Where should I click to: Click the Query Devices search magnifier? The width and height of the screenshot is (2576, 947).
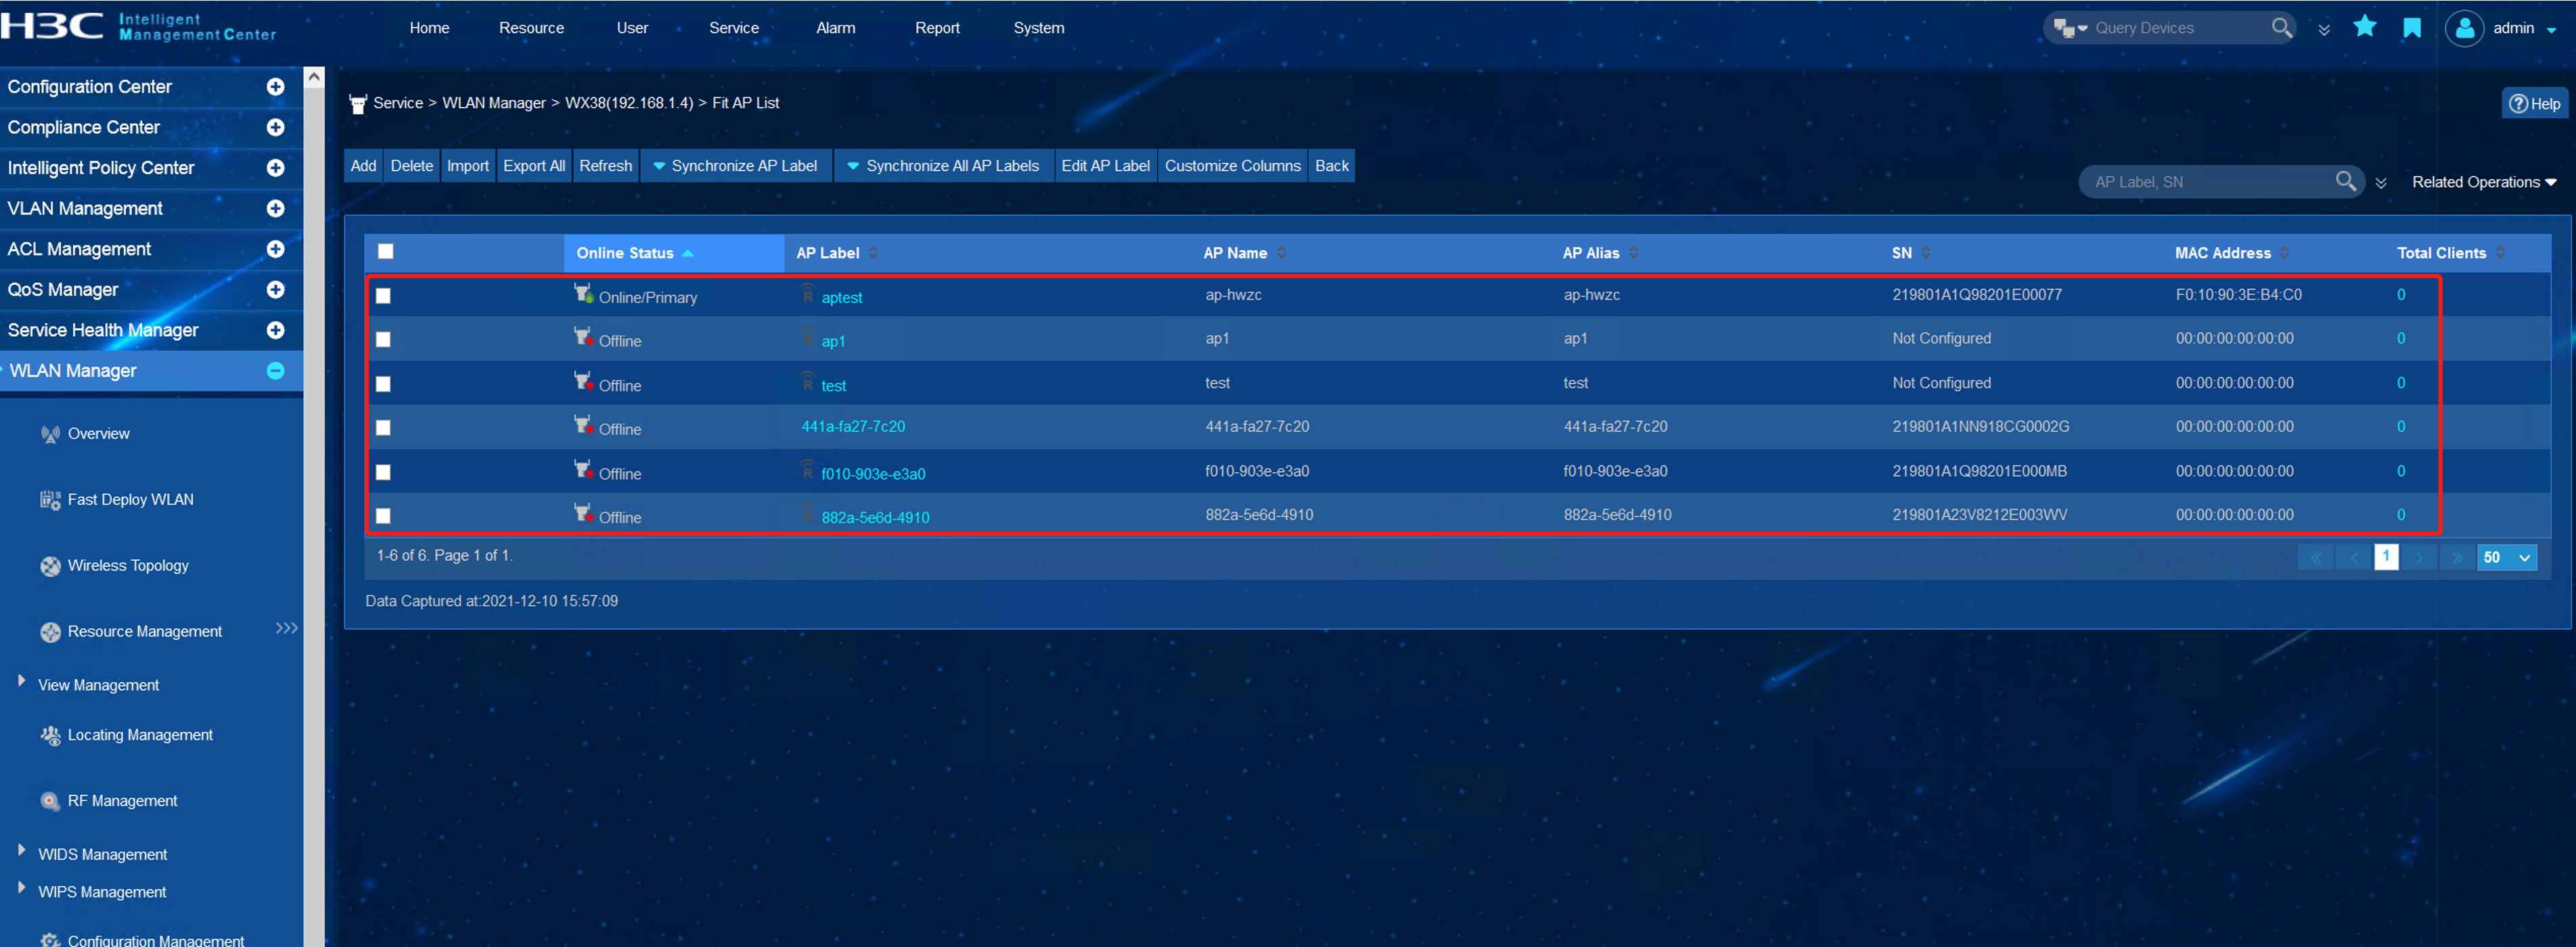point(2281,27)
